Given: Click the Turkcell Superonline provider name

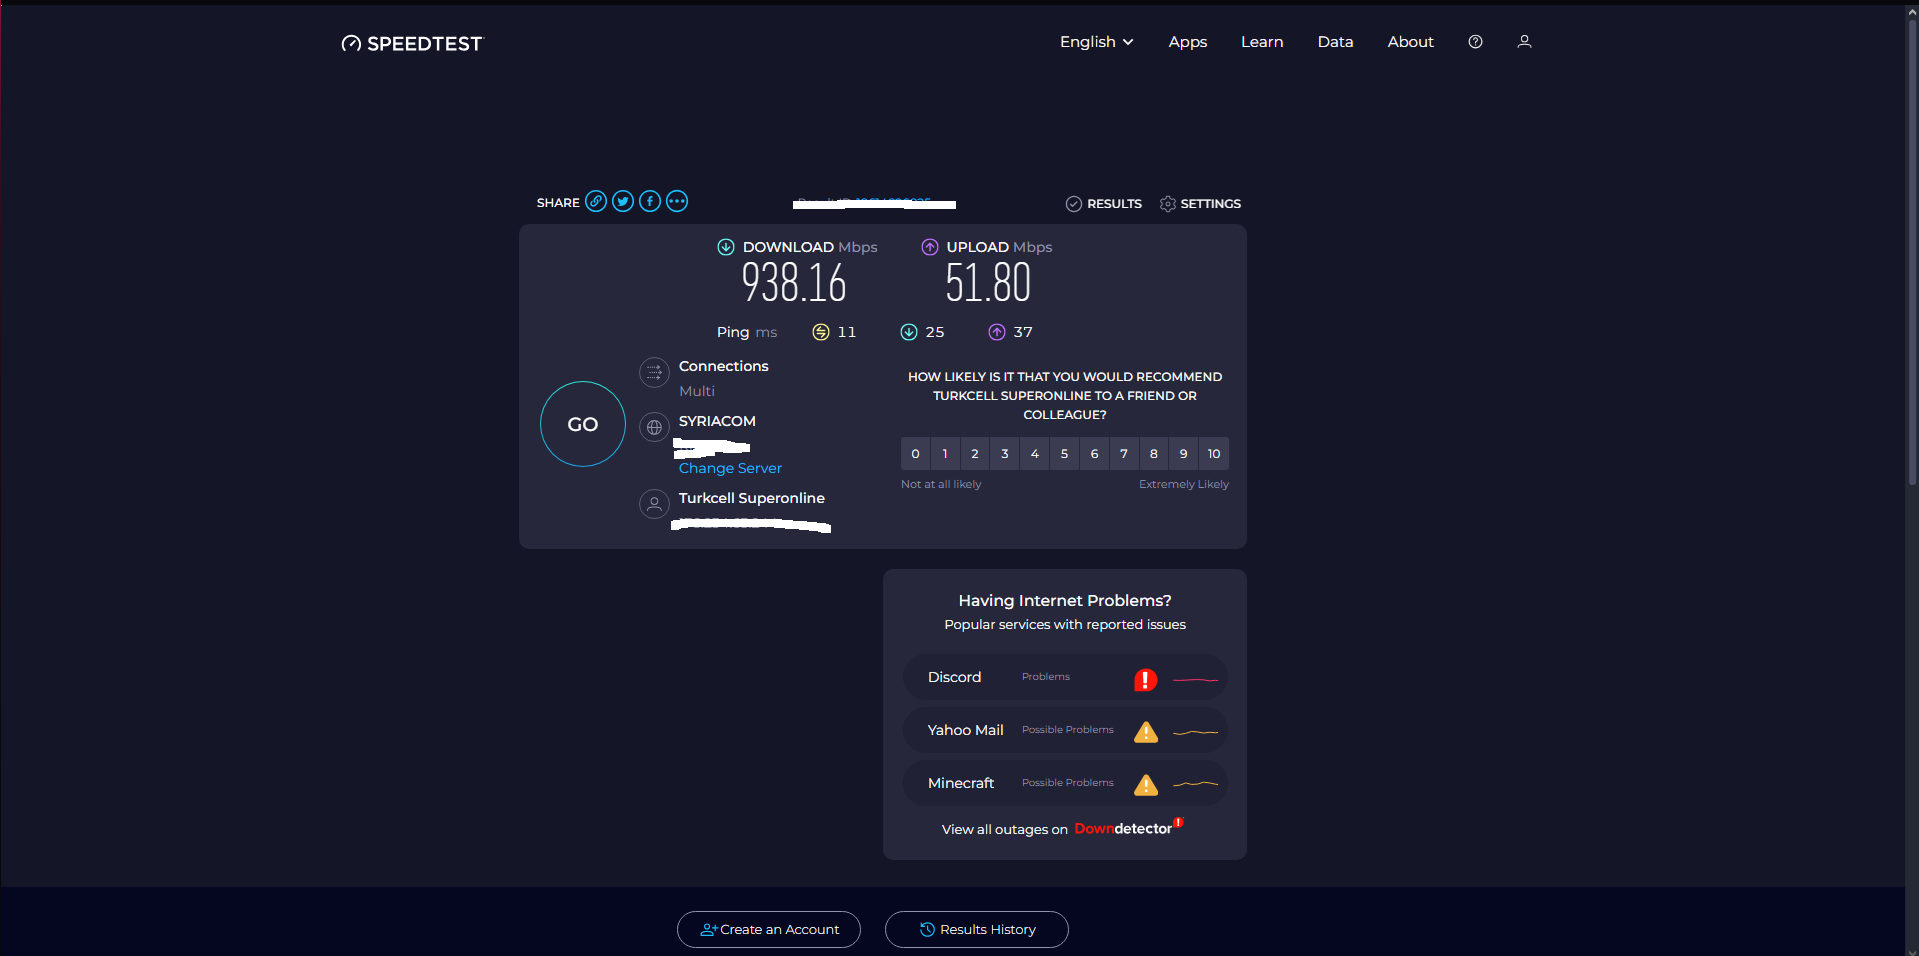Looking at the screenshot, I should click(x=752, y=498).
